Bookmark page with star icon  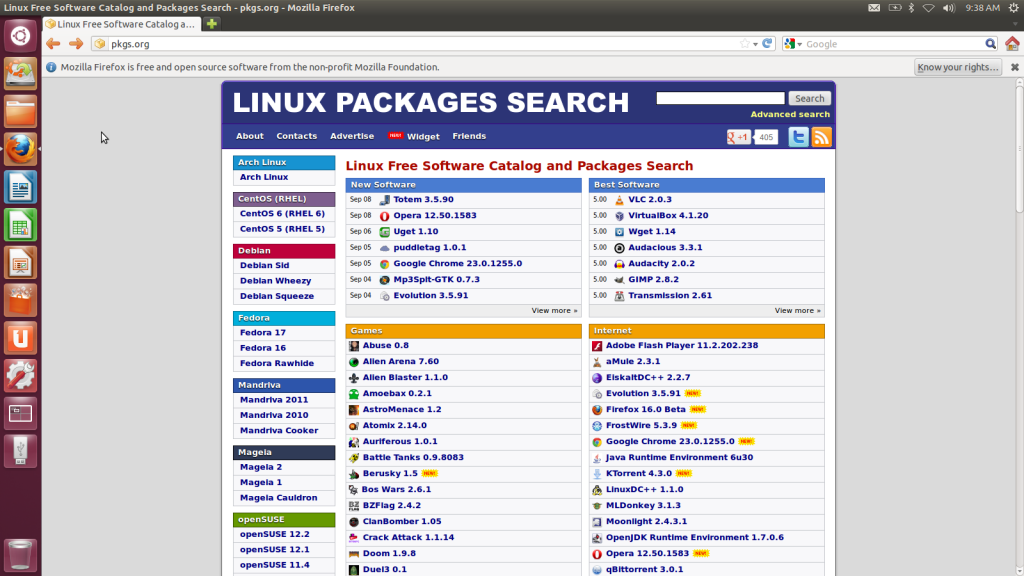pyautogui.click(x=744, y=44)
